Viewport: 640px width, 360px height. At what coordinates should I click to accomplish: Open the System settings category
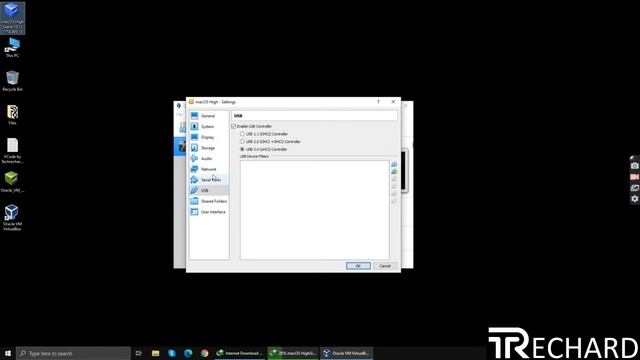[209, 127]
